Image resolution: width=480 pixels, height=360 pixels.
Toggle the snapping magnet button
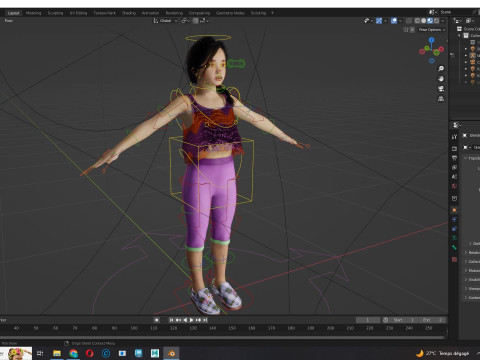pos(195,21)
